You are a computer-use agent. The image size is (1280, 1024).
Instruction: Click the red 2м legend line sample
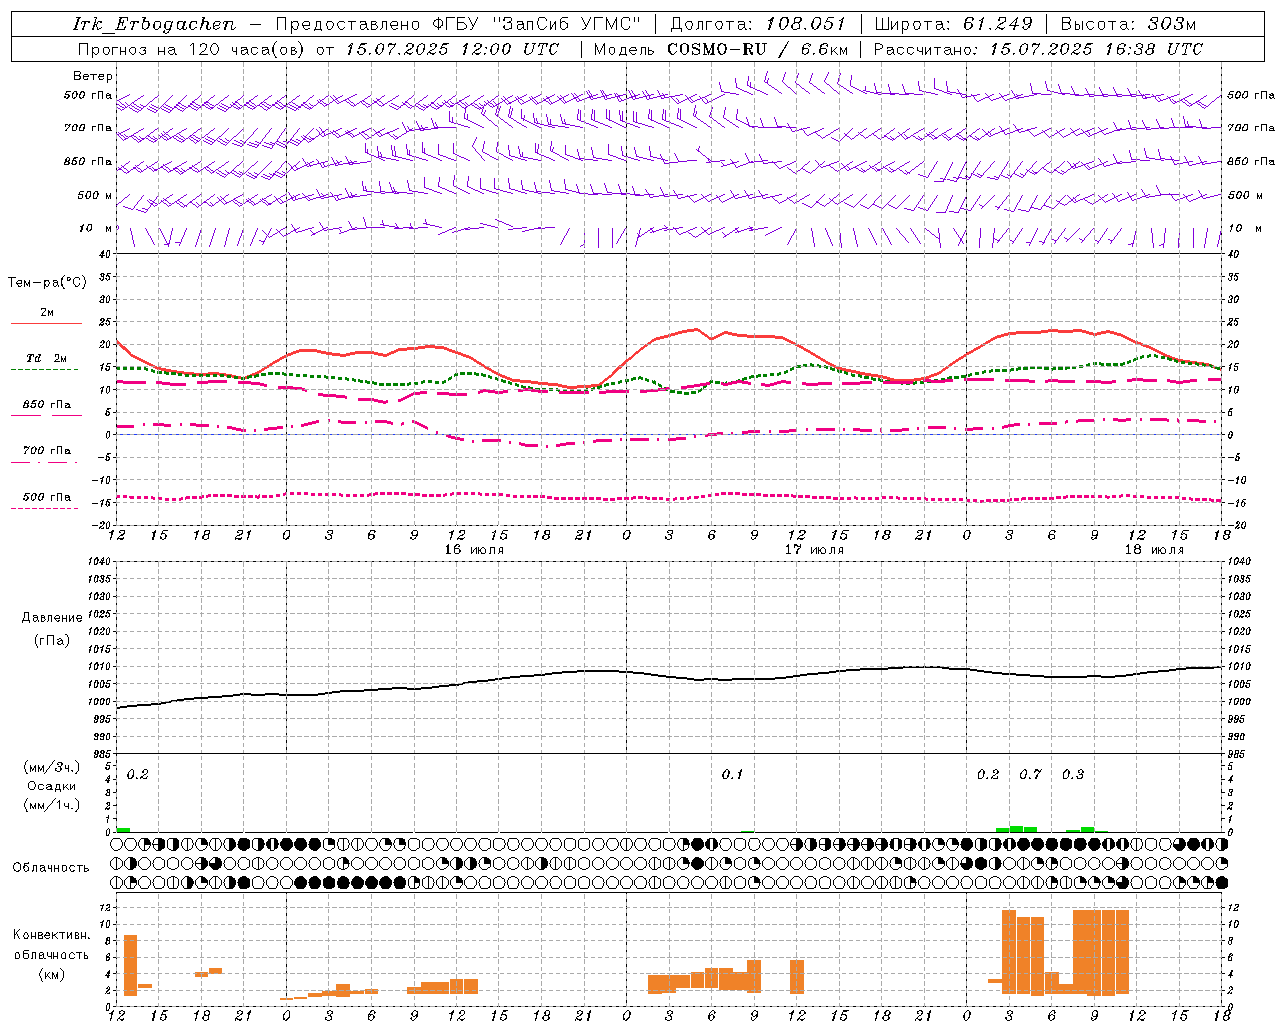click(x=46, y=323)
